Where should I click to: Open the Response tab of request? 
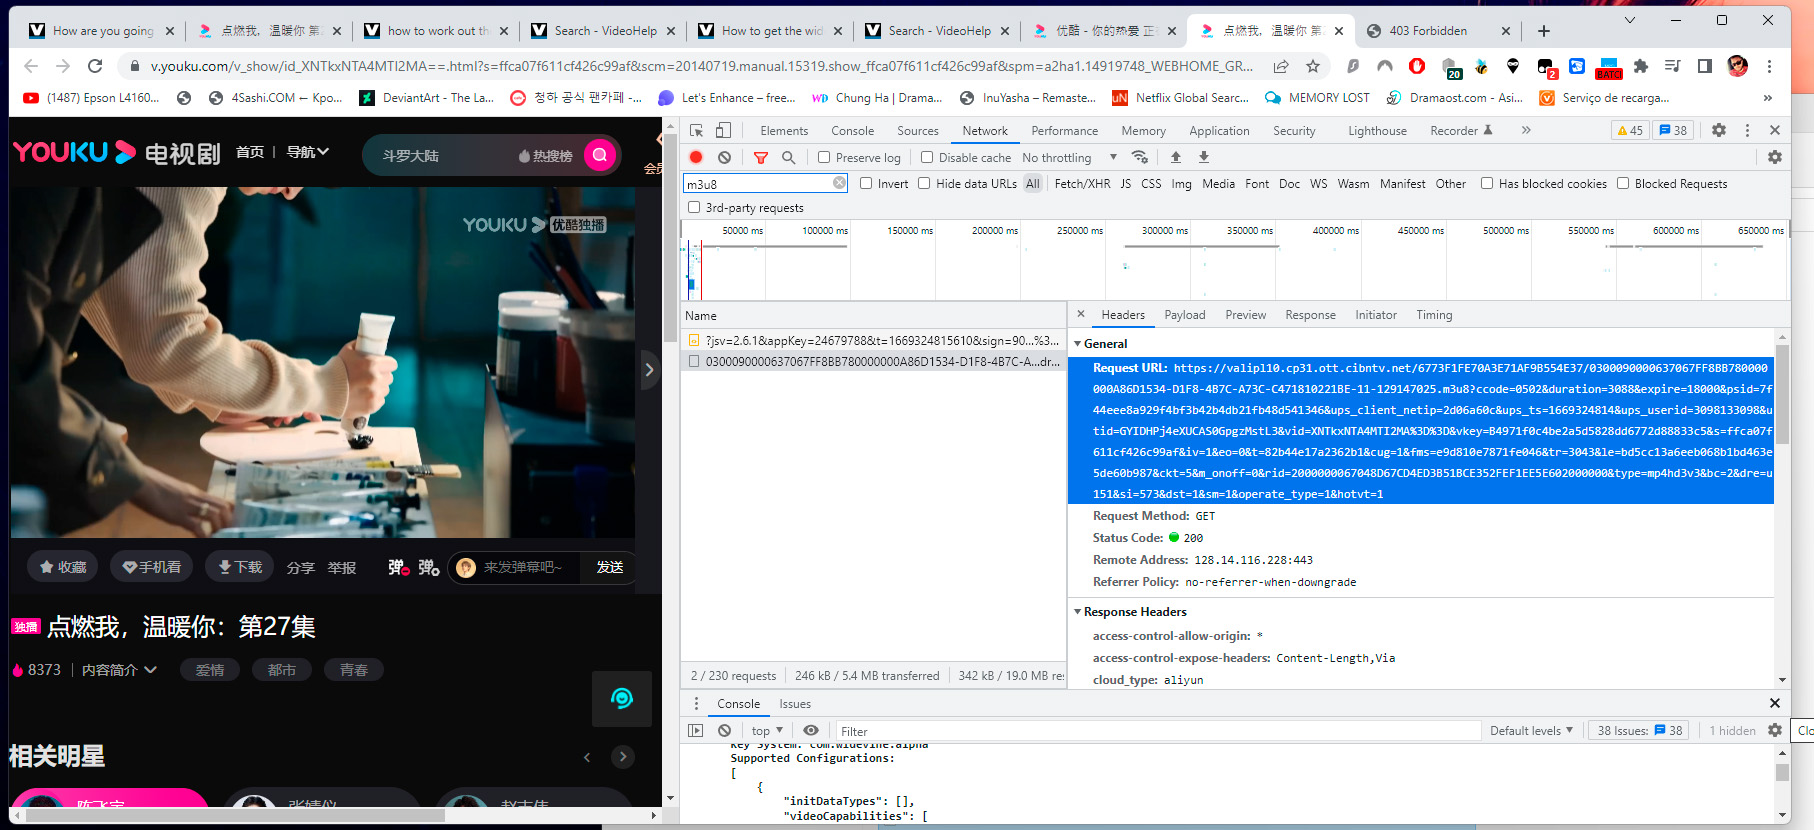(x=1310, y=315)
